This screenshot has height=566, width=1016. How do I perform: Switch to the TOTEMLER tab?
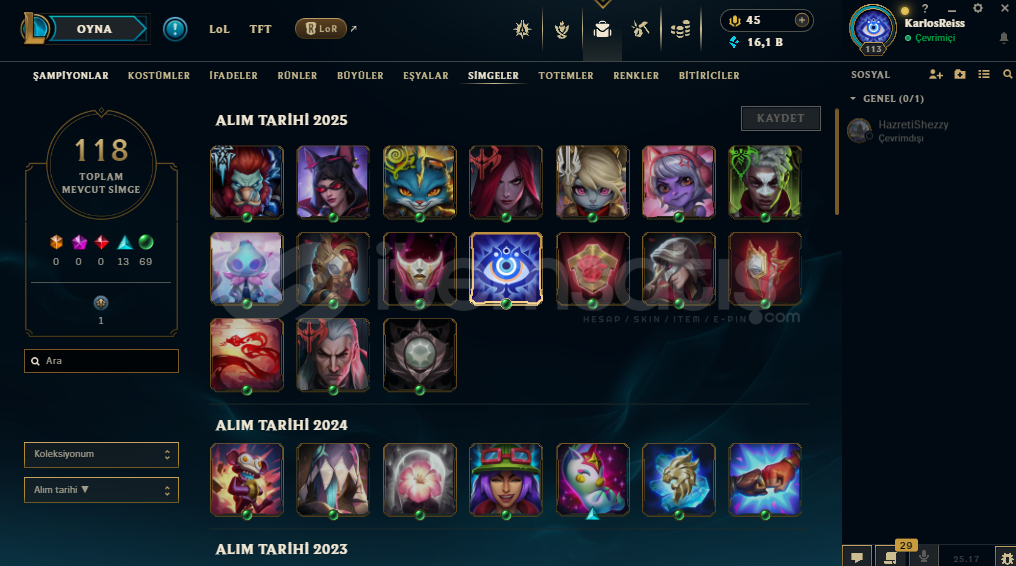click(x=566, y=76)
